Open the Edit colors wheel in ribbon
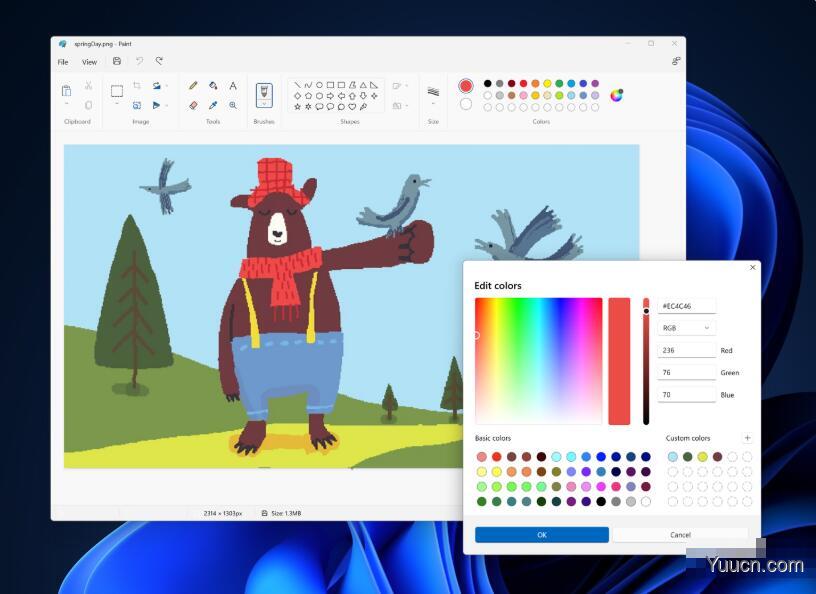This screenshot has height=594, width=816. pyautogui.click(x=617, y=95)
